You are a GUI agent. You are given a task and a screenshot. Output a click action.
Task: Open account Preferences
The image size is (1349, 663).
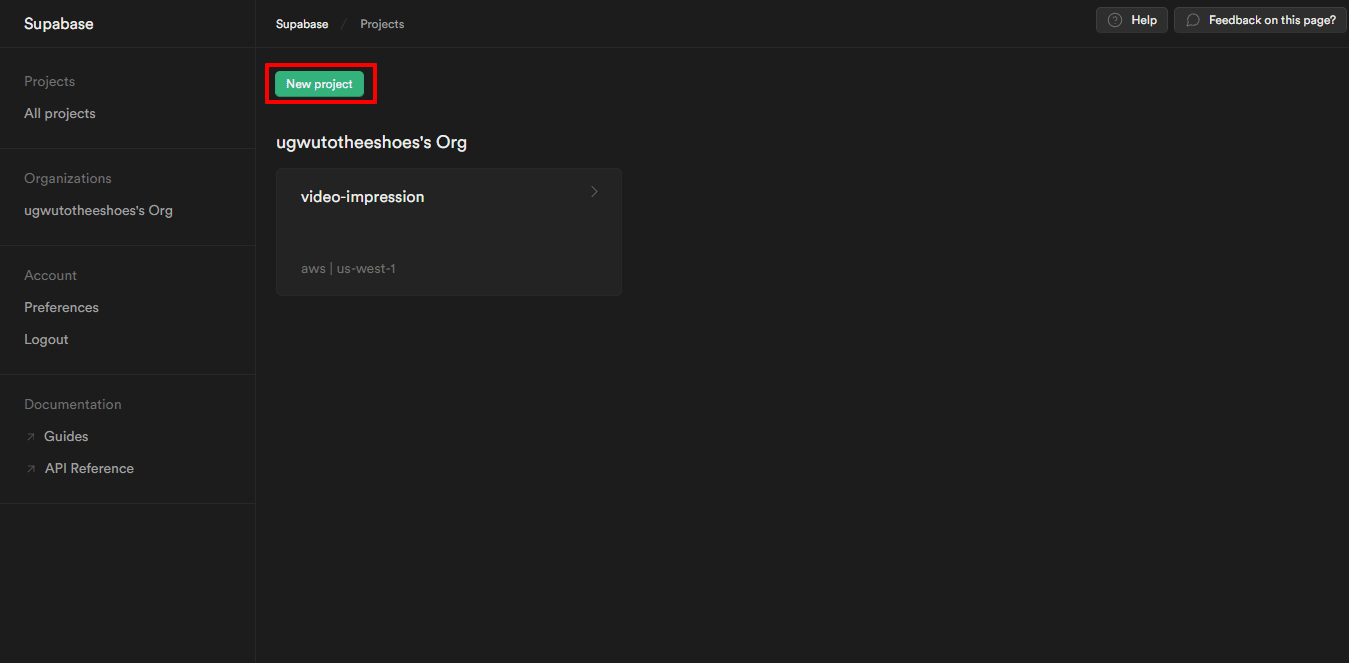(61, 307)
